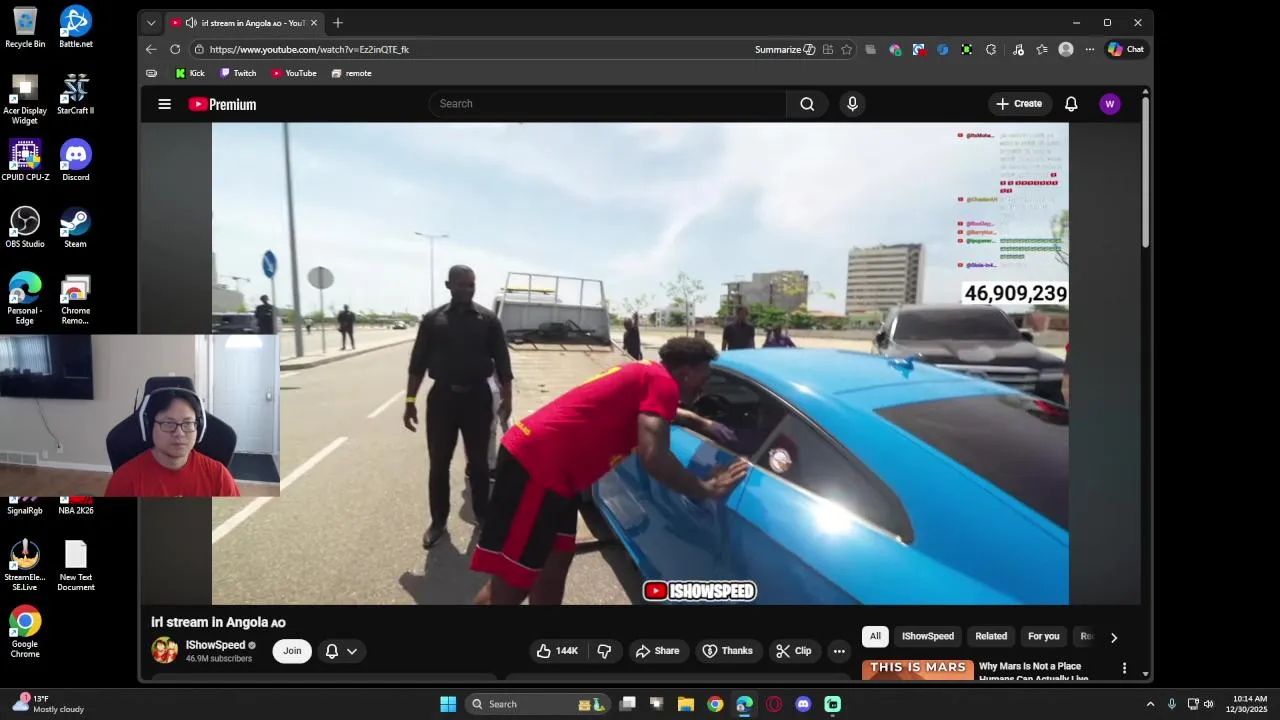Open Battle.net desktop shortcut
The image size is (1280, 720).
(76, 27)
